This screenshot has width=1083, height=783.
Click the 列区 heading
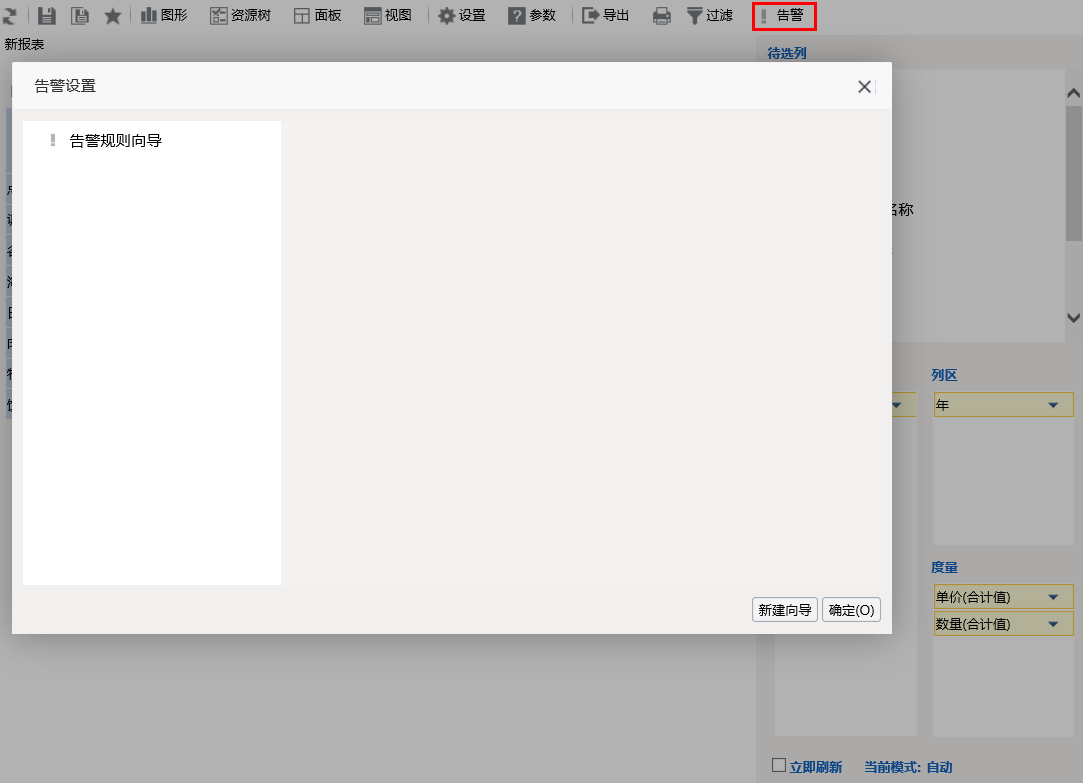click(944, 375)
